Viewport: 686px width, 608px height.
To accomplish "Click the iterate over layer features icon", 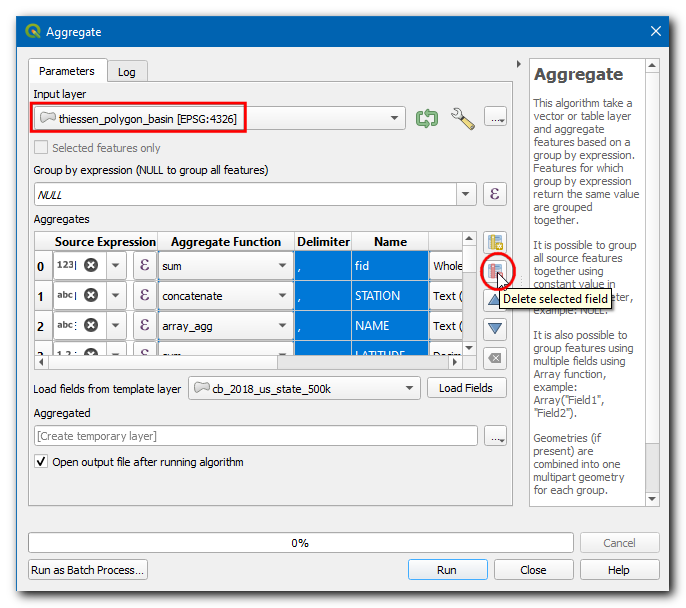I will (x=427, y=118).
